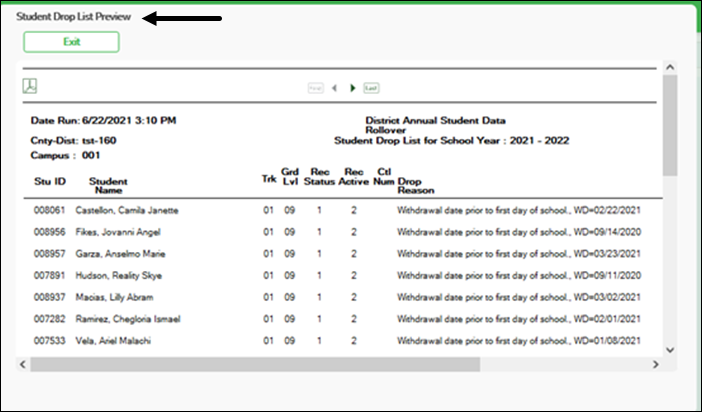
Task: Click the vertical scrollbar thumb
Action: [670, 125]
